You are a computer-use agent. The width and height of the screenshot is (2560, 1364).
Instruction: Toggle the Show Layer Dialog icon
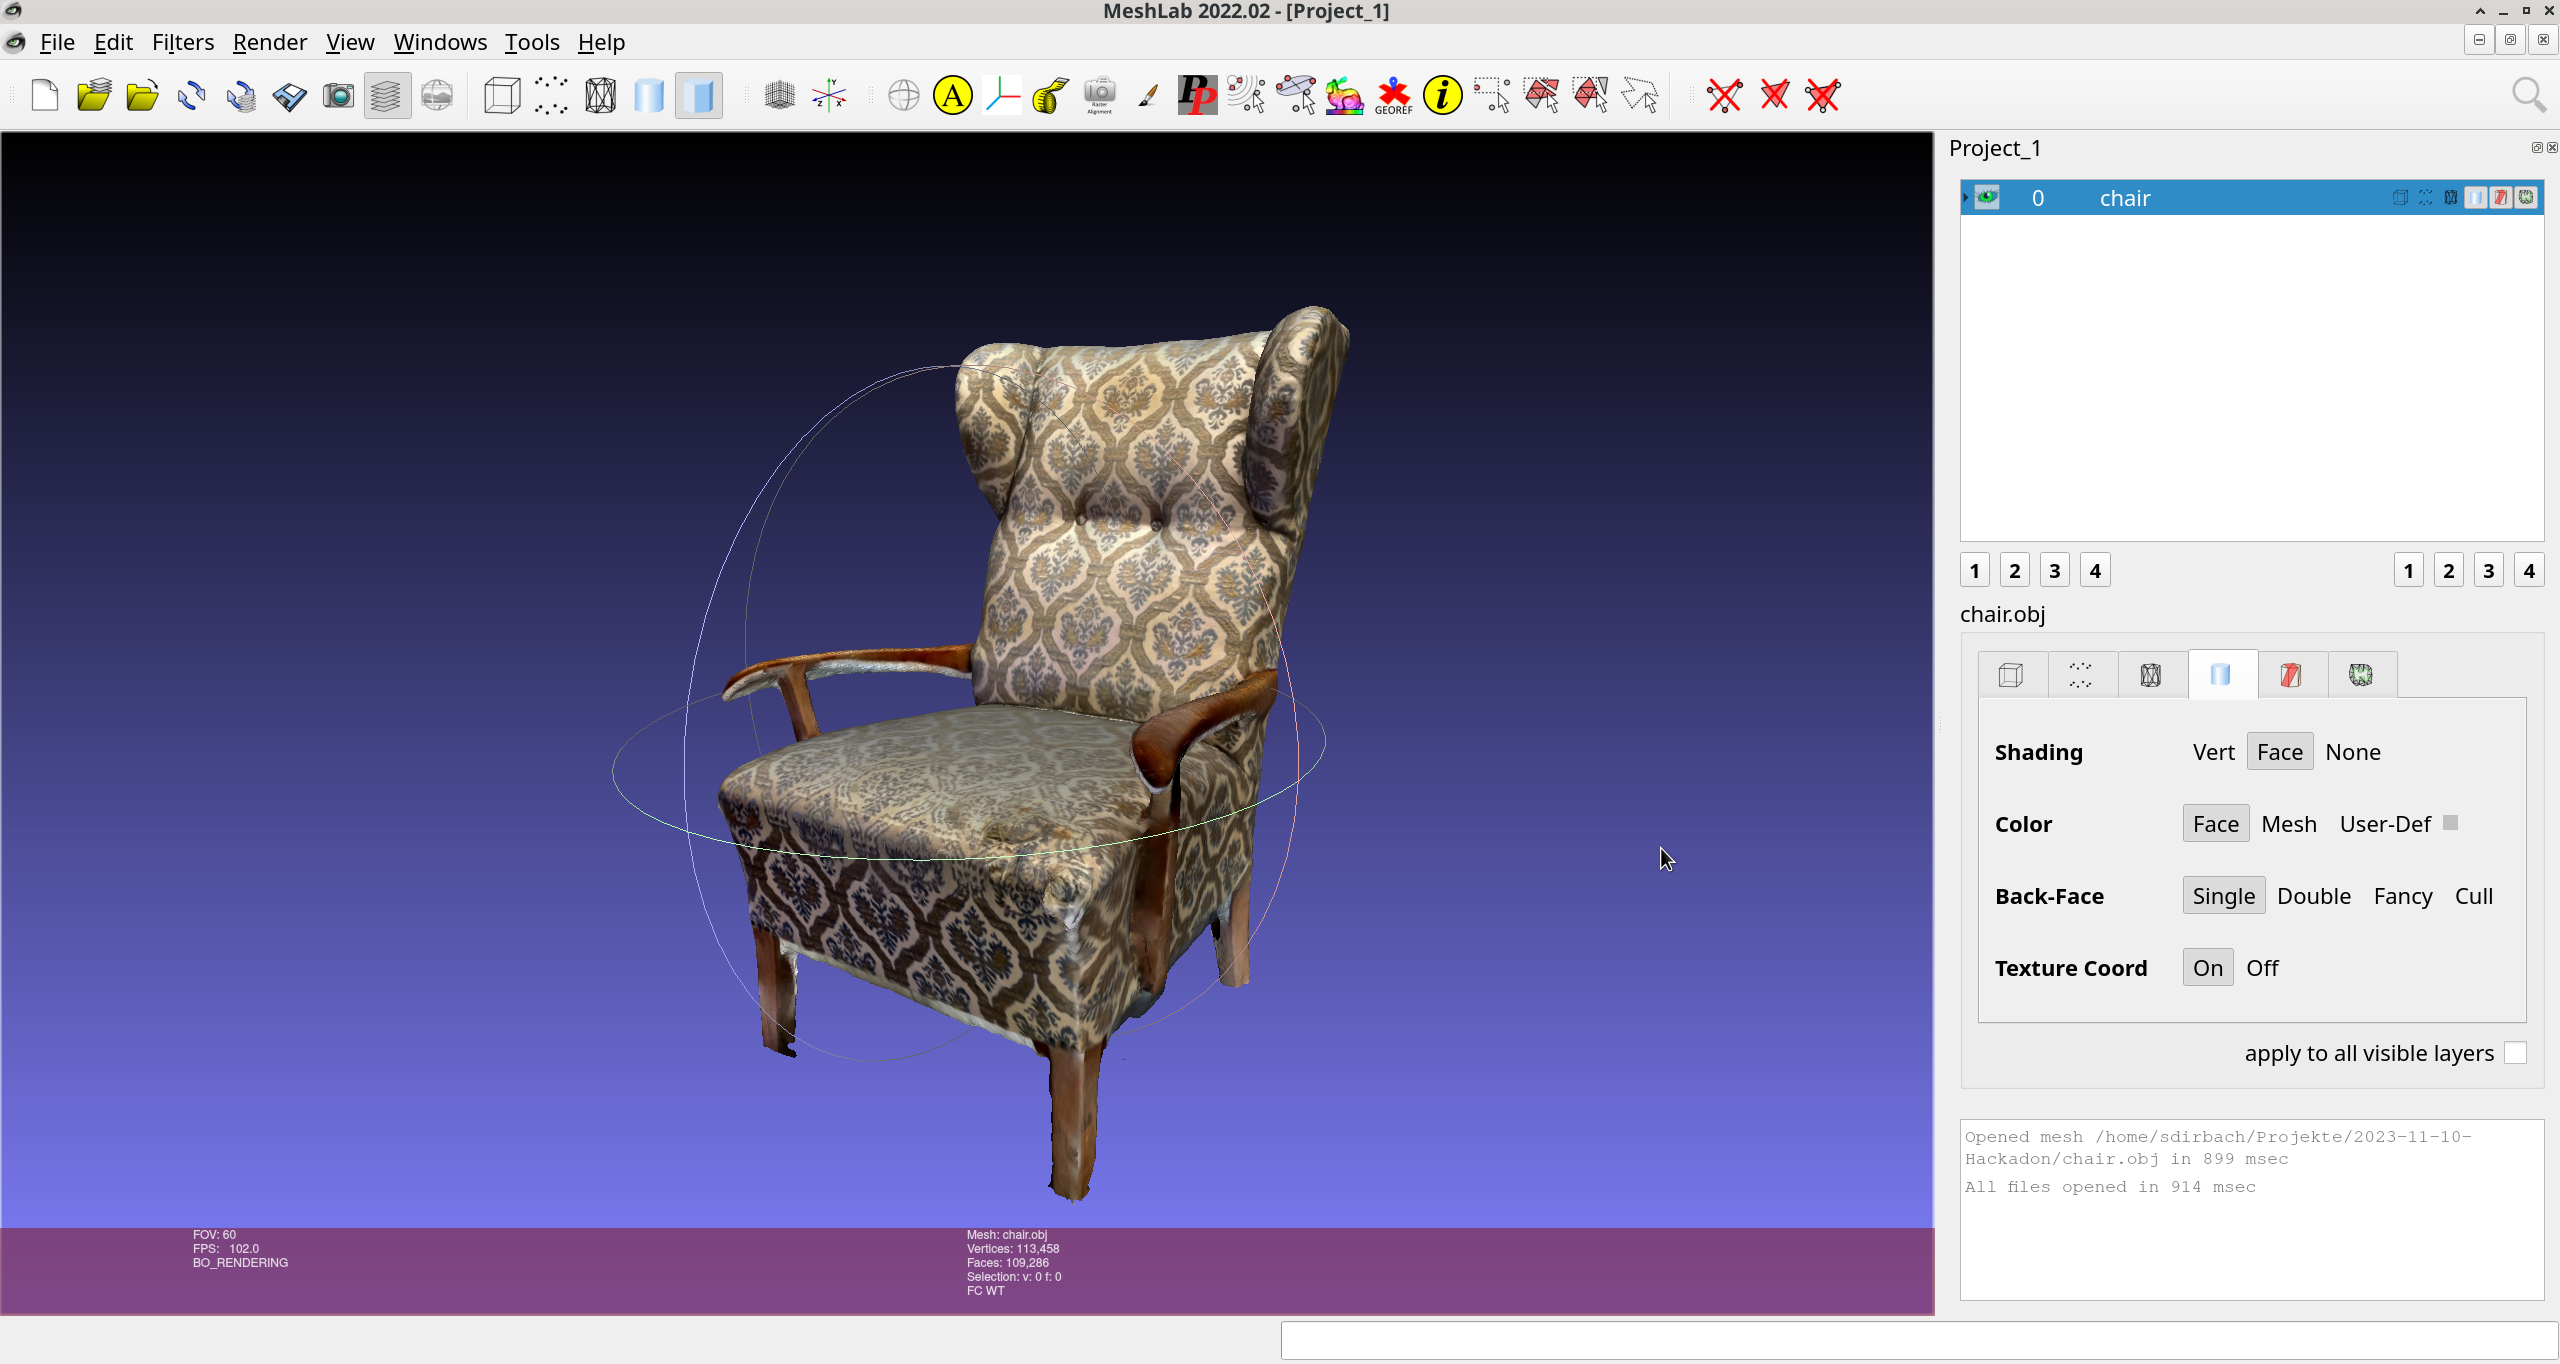387,96
